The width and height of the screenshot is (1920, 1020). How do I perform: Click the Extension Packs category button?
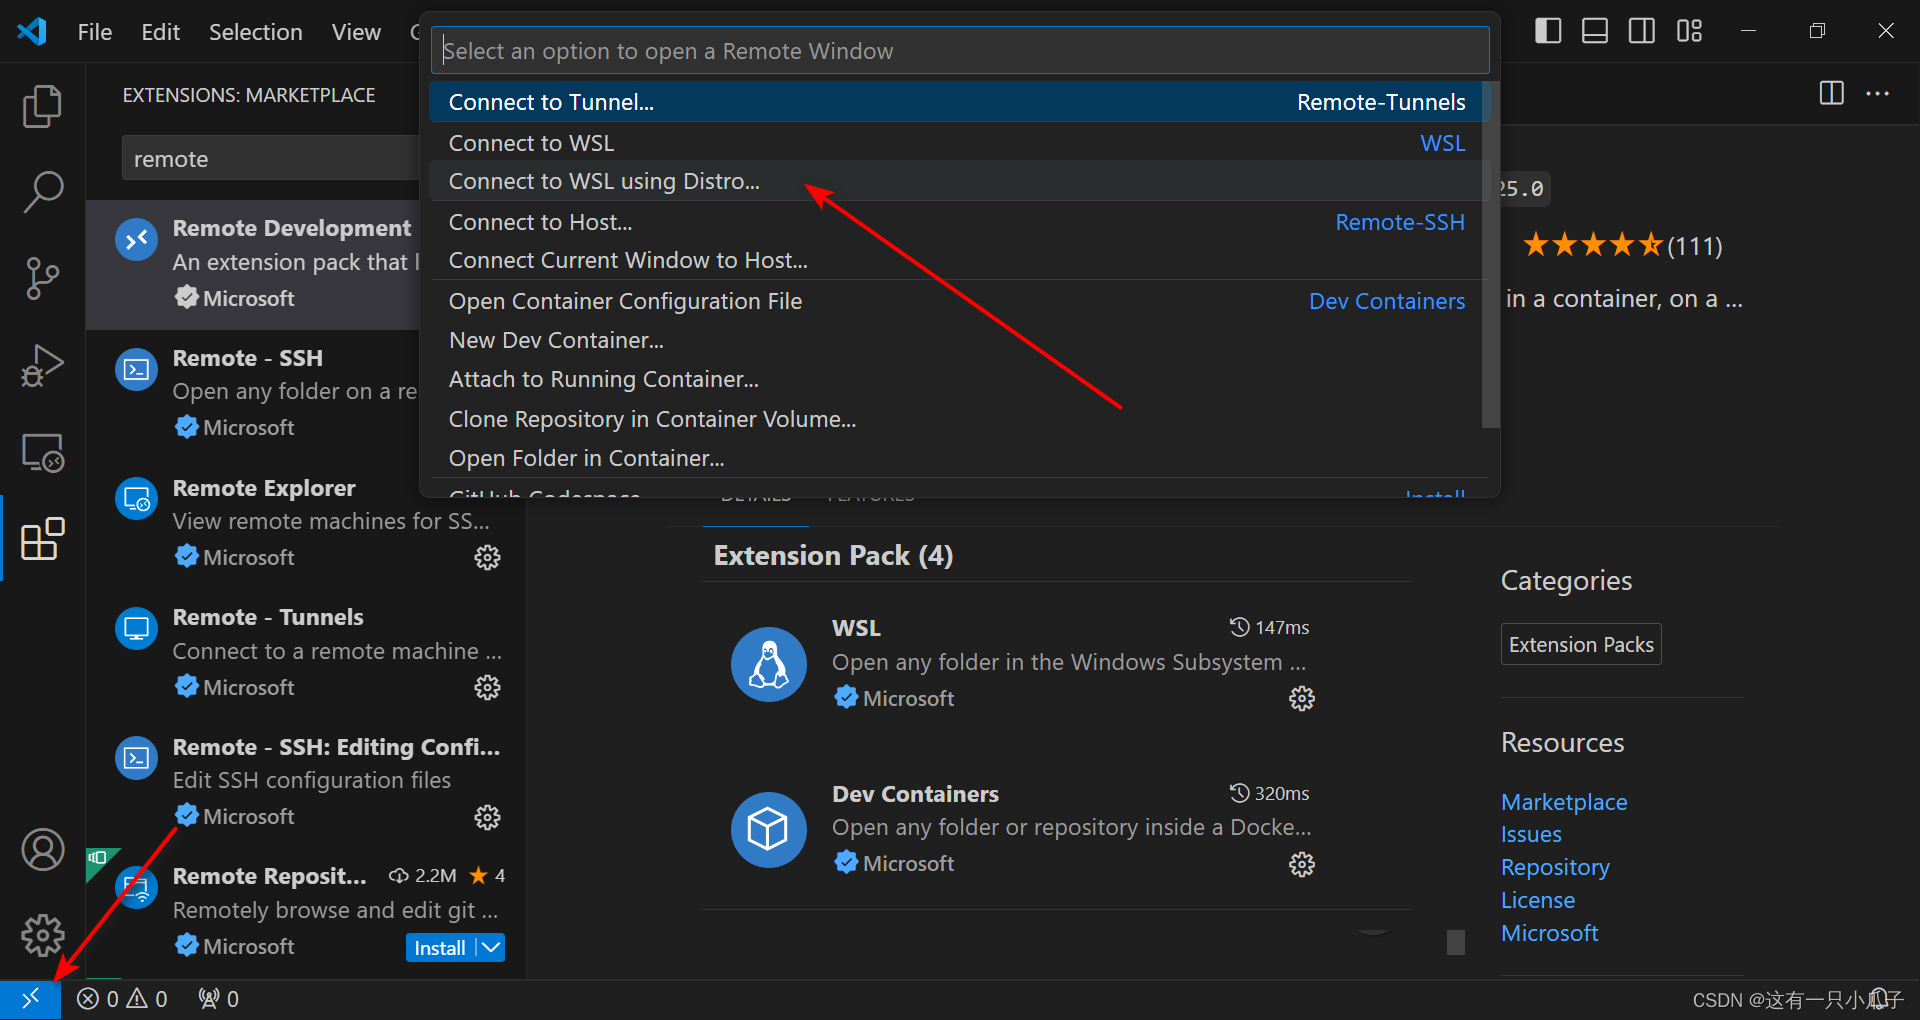point(1581,645)
